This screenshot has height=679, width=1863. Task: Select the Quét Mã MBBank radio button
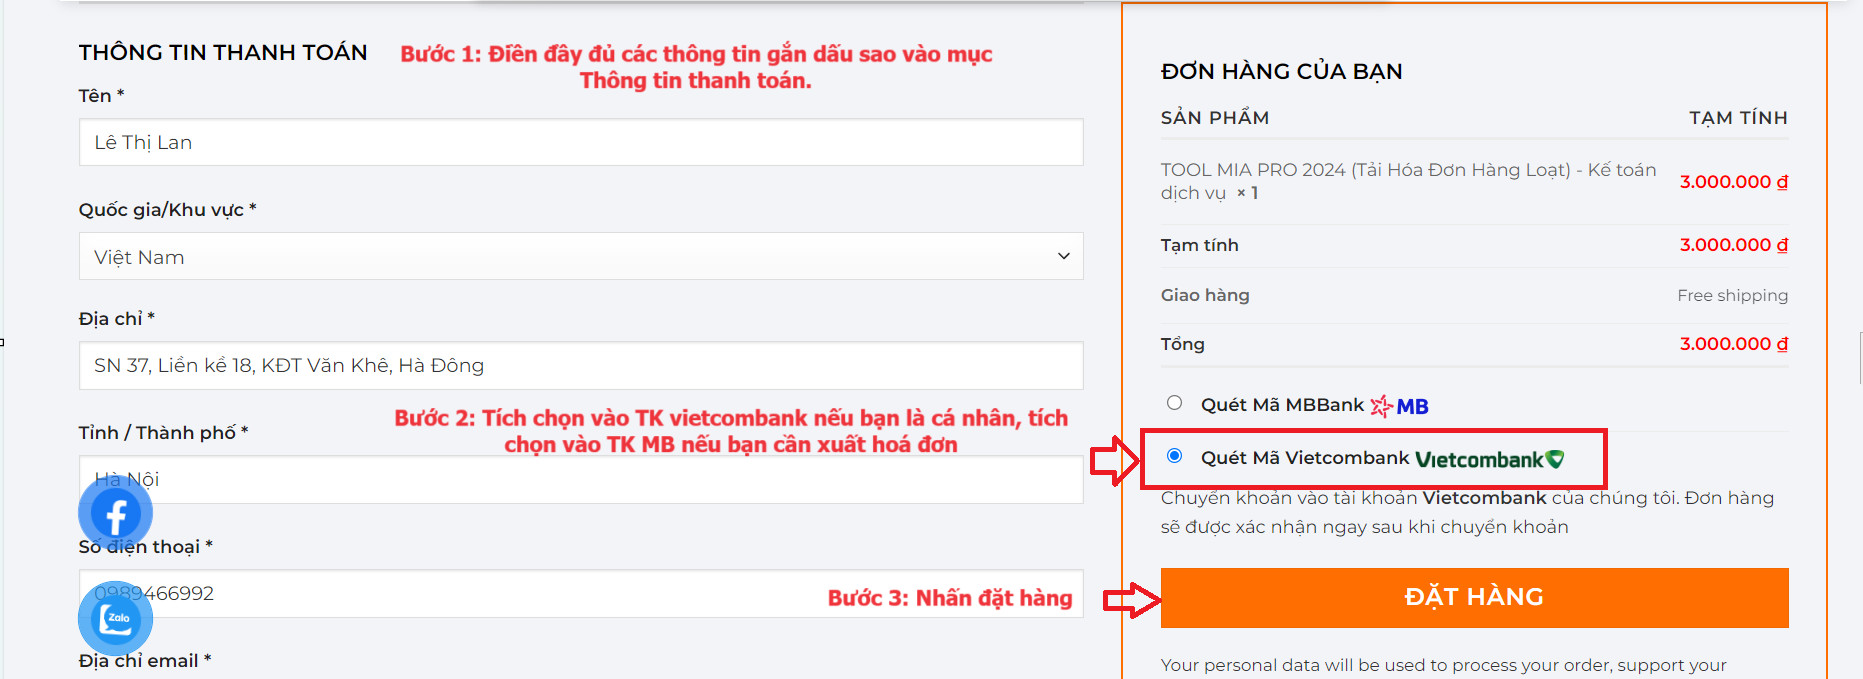(1174, 403)
